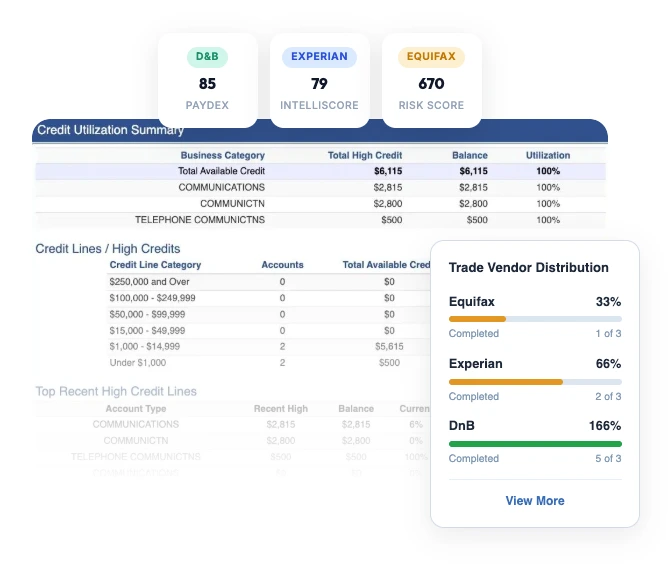Screen dimensions: 668x583
Task: Click the Experian 66% progress bar
Action: pyautogui.click(x=535, y=382)
